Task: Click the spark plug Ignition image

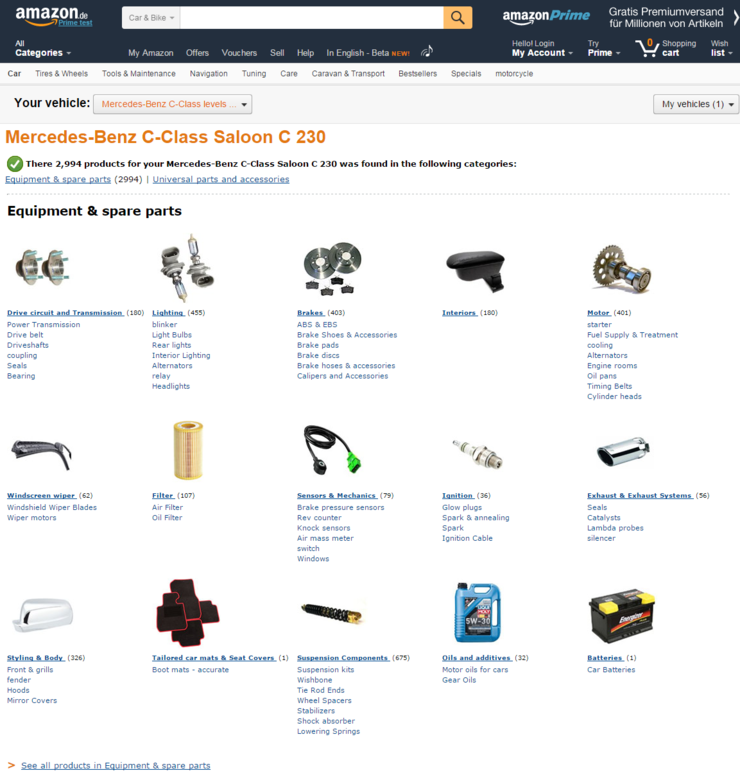Action: [x=478, y=454]
